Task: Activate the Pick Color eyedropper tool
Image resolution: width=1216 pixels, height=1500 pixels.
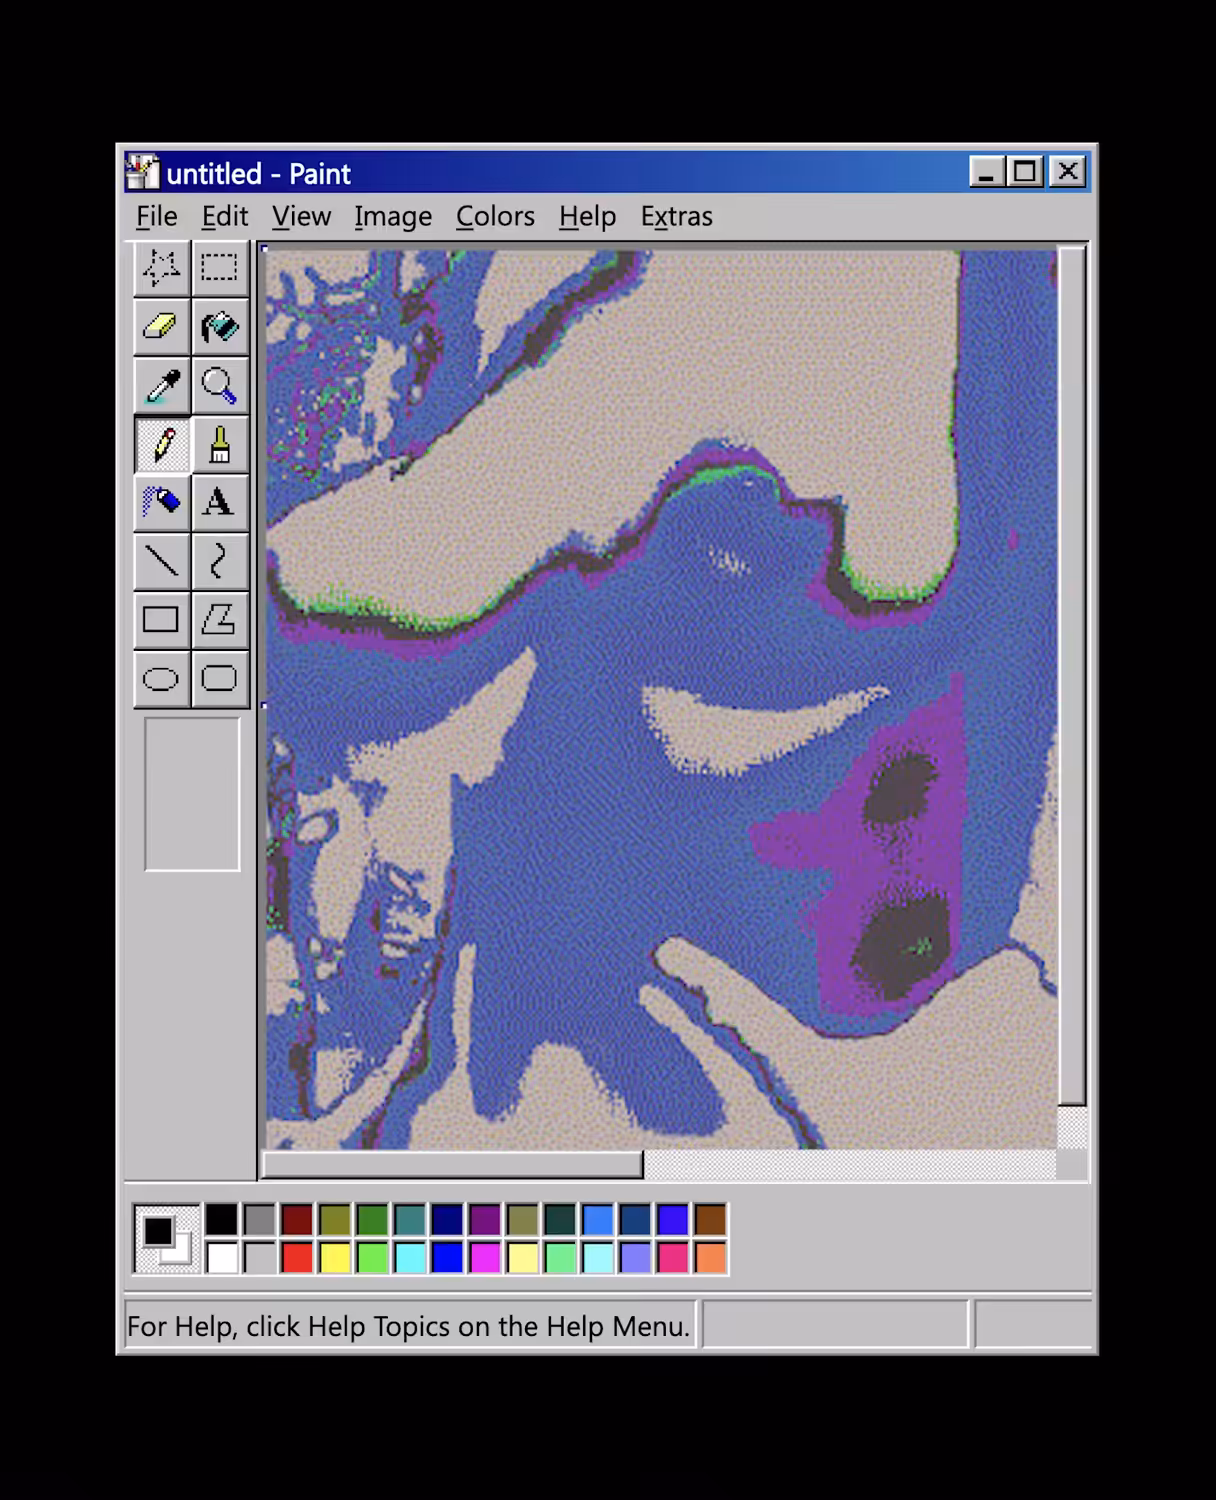Action: 162,386
